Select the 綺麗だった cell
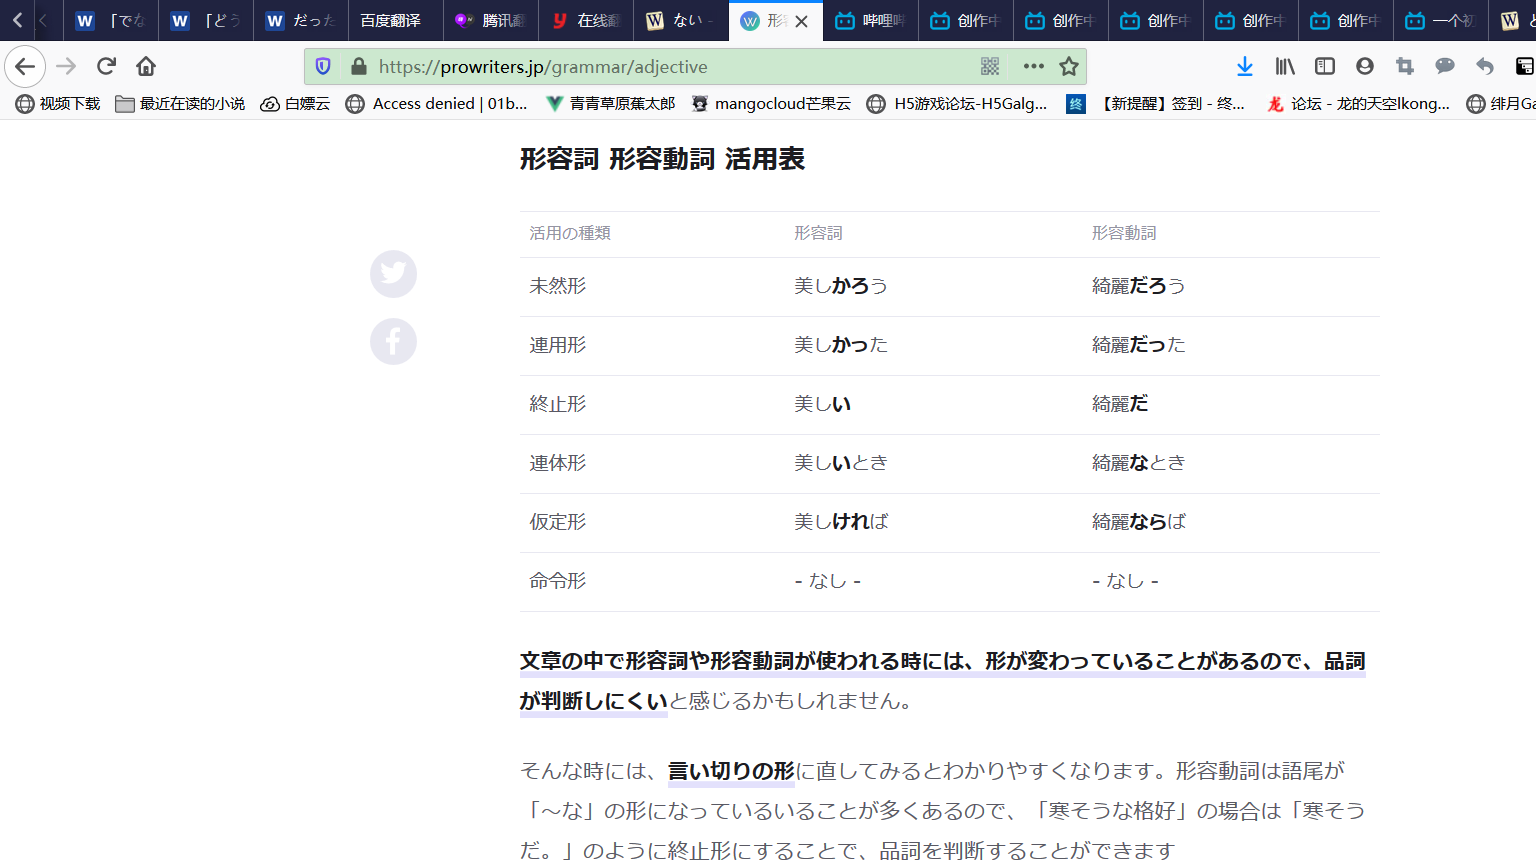This screenshot has height=864, width=1536. point(1139,345)
